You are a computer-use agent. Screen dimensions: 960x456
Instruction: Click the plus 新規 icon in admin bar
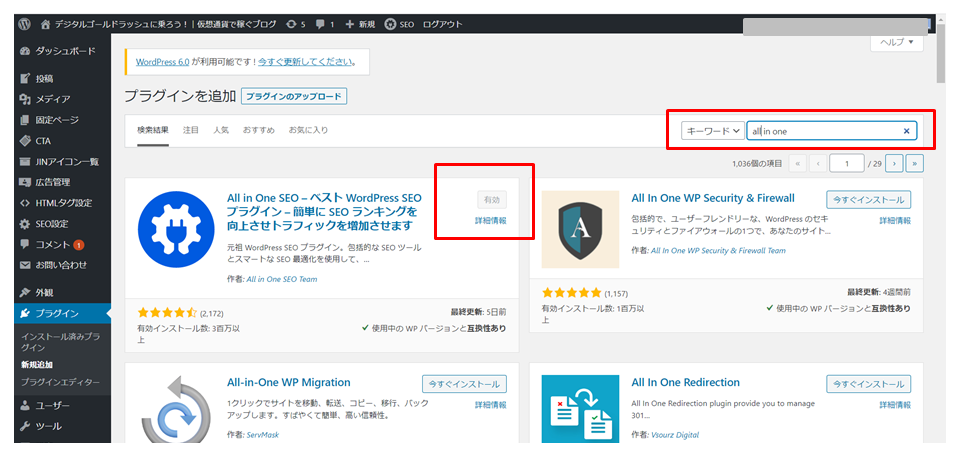click(350, 24)
